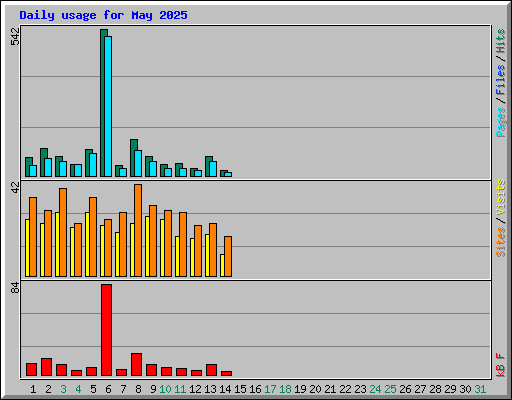The height and width of the screenshot is (400, 512).
Task: Select the tall red KB bar for day 6
Action: coord(106,330)
